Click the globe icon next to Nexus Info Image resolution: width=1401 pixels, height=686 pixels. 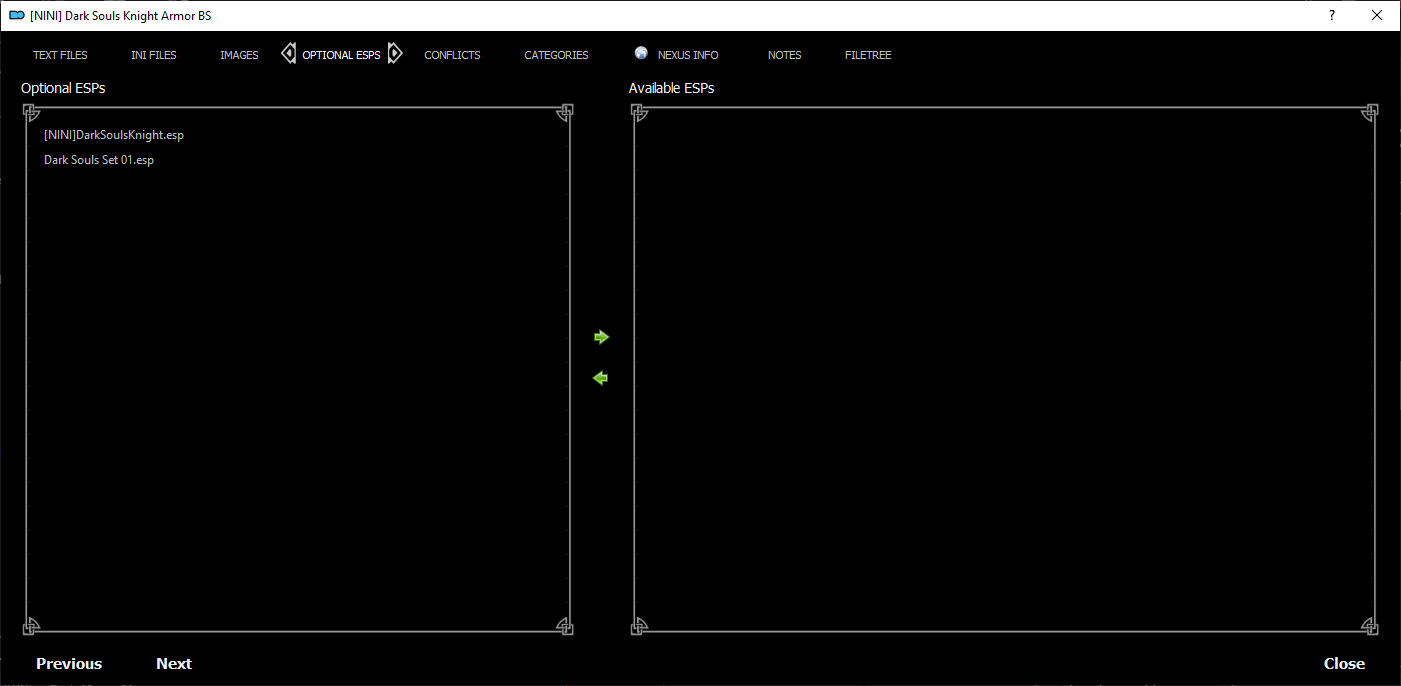[x=641, y=53]
